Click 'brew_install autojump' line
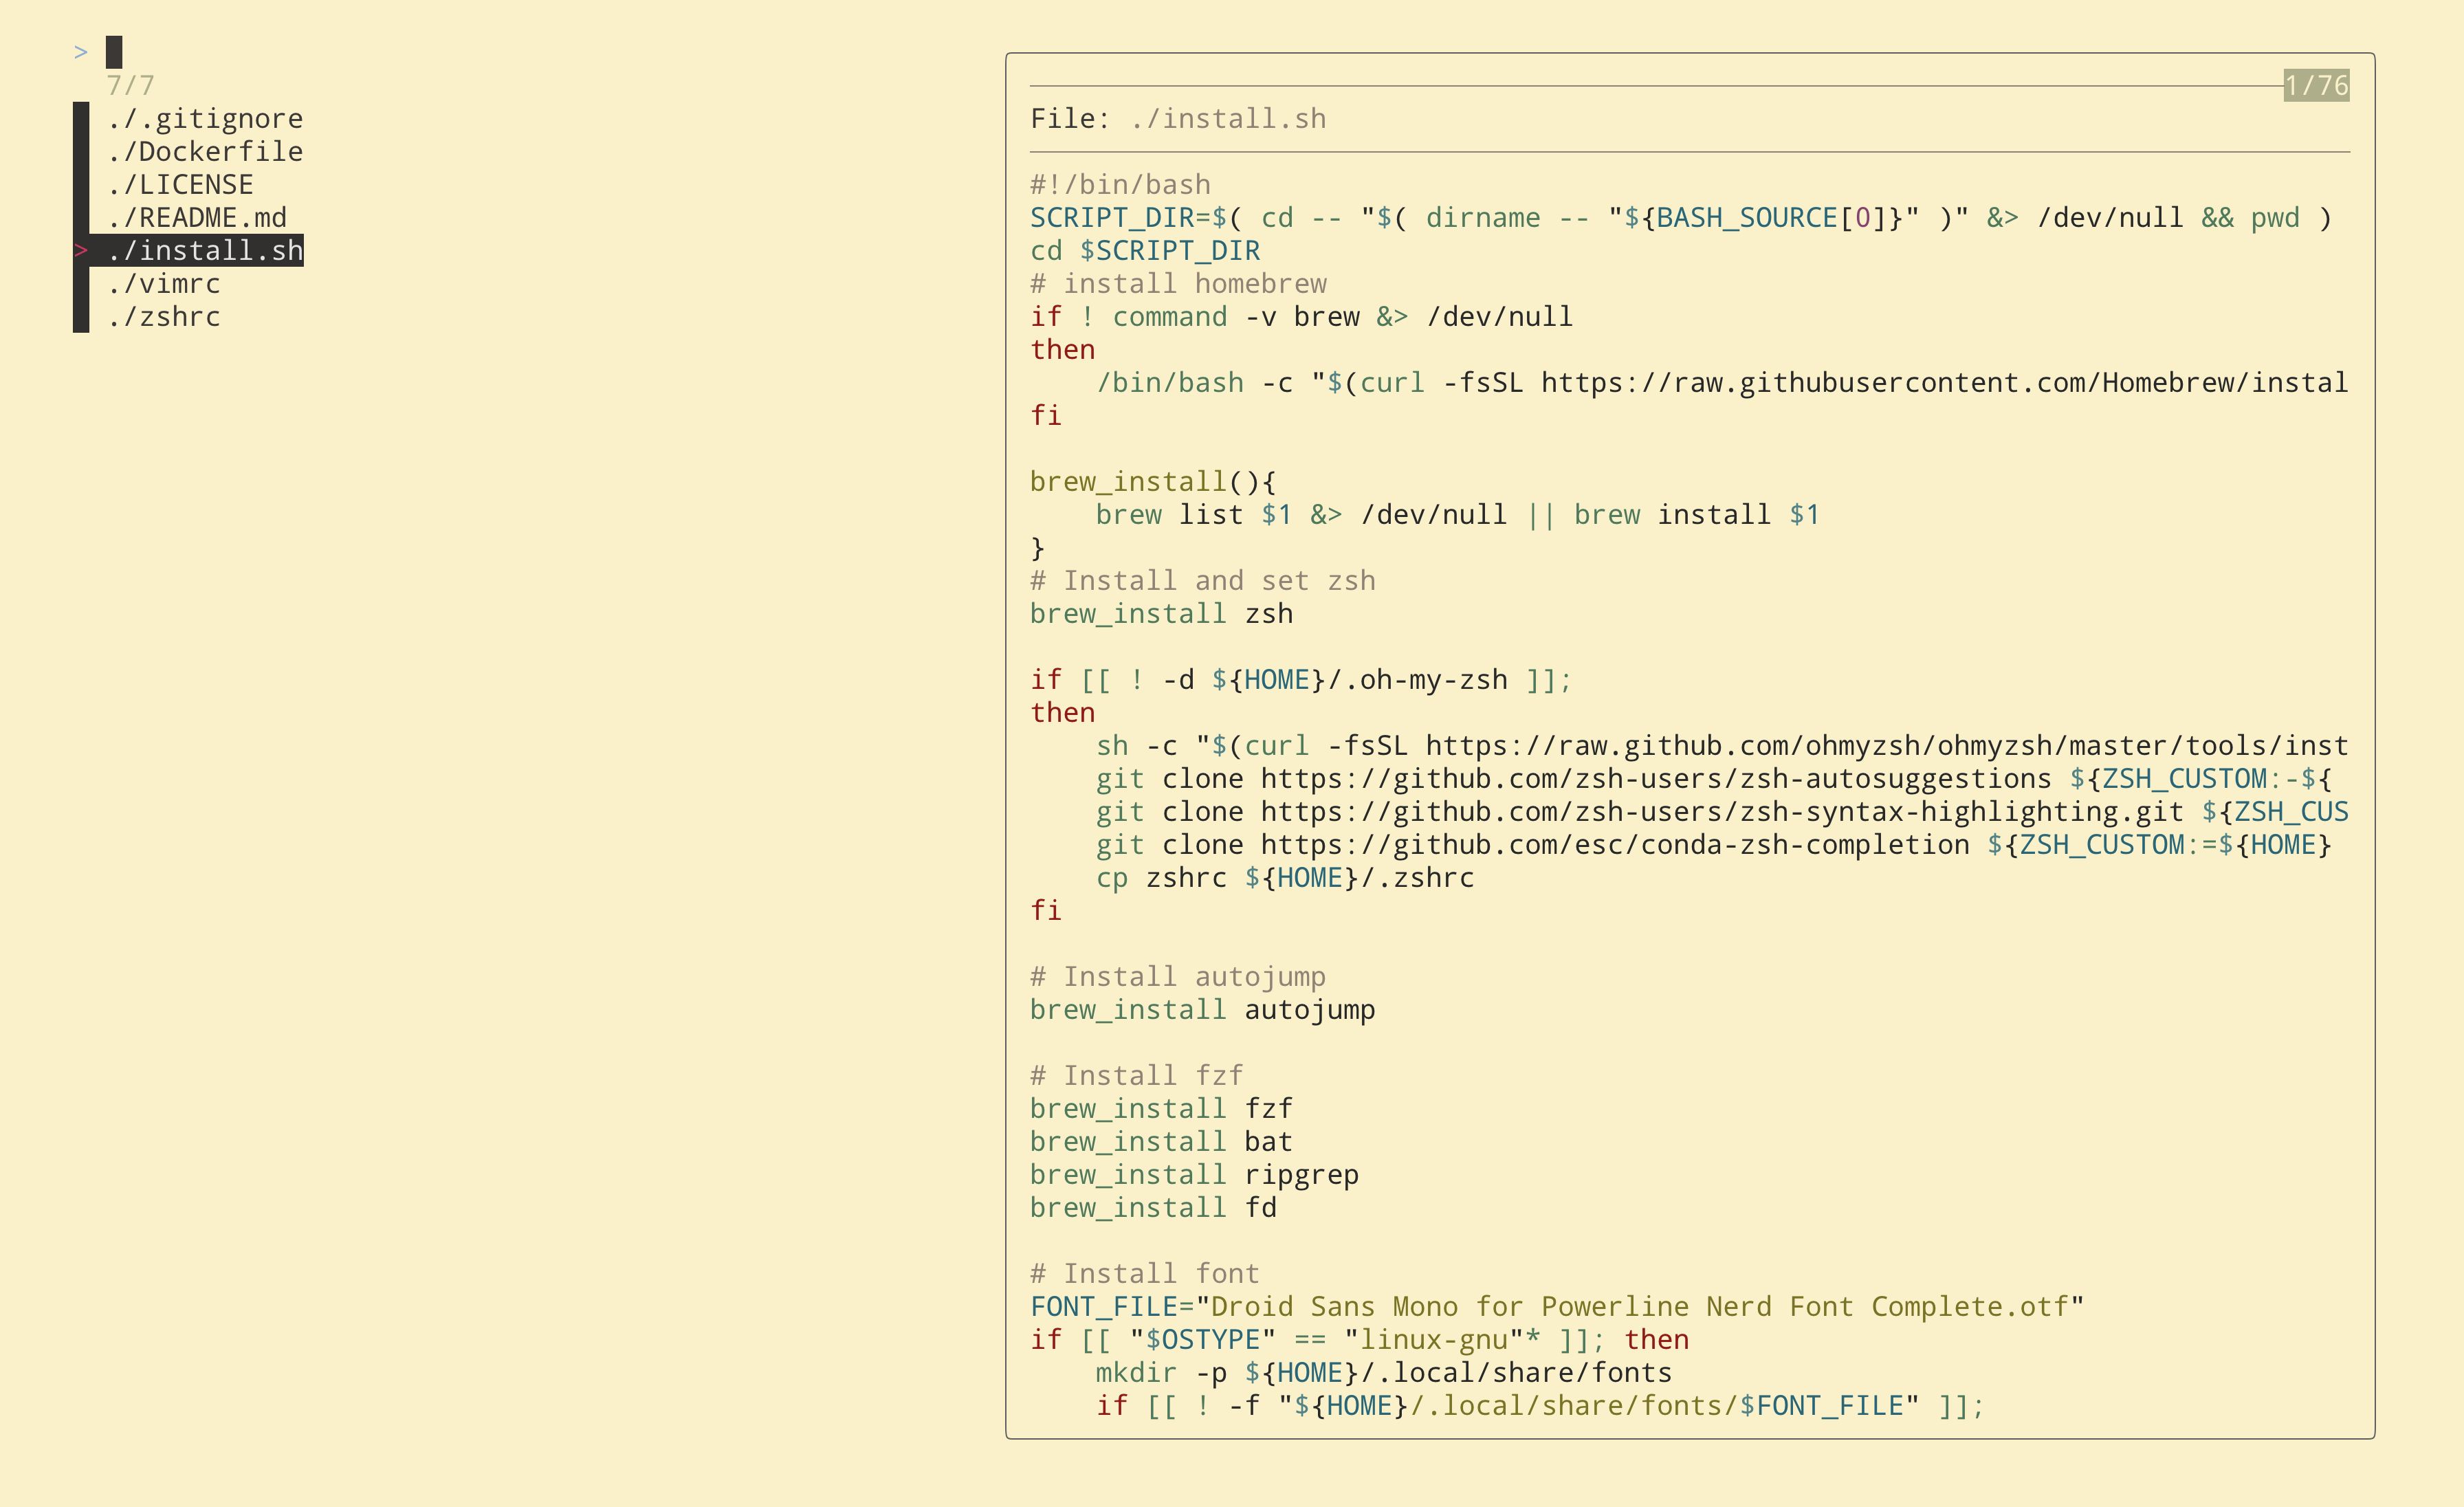The image size is (2464, 1507). pyautogui.click(x=1203, y=1010)
